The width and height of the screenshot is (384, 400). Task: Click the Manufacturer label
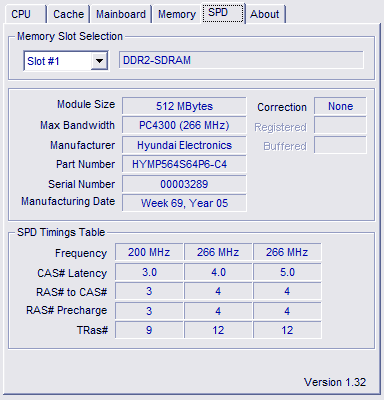[83, 145]
